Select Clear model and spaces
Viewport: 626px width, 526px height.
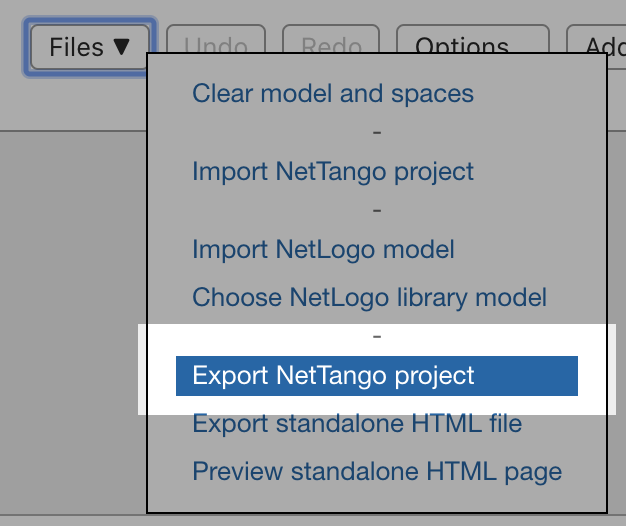(x=333, y=94)
